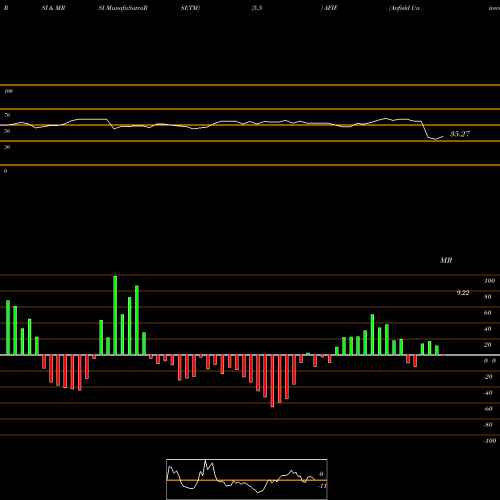Viewport: 500px width, 500px height.
Task: Click the RSI value 35.27 label
Action: [460, 134]
